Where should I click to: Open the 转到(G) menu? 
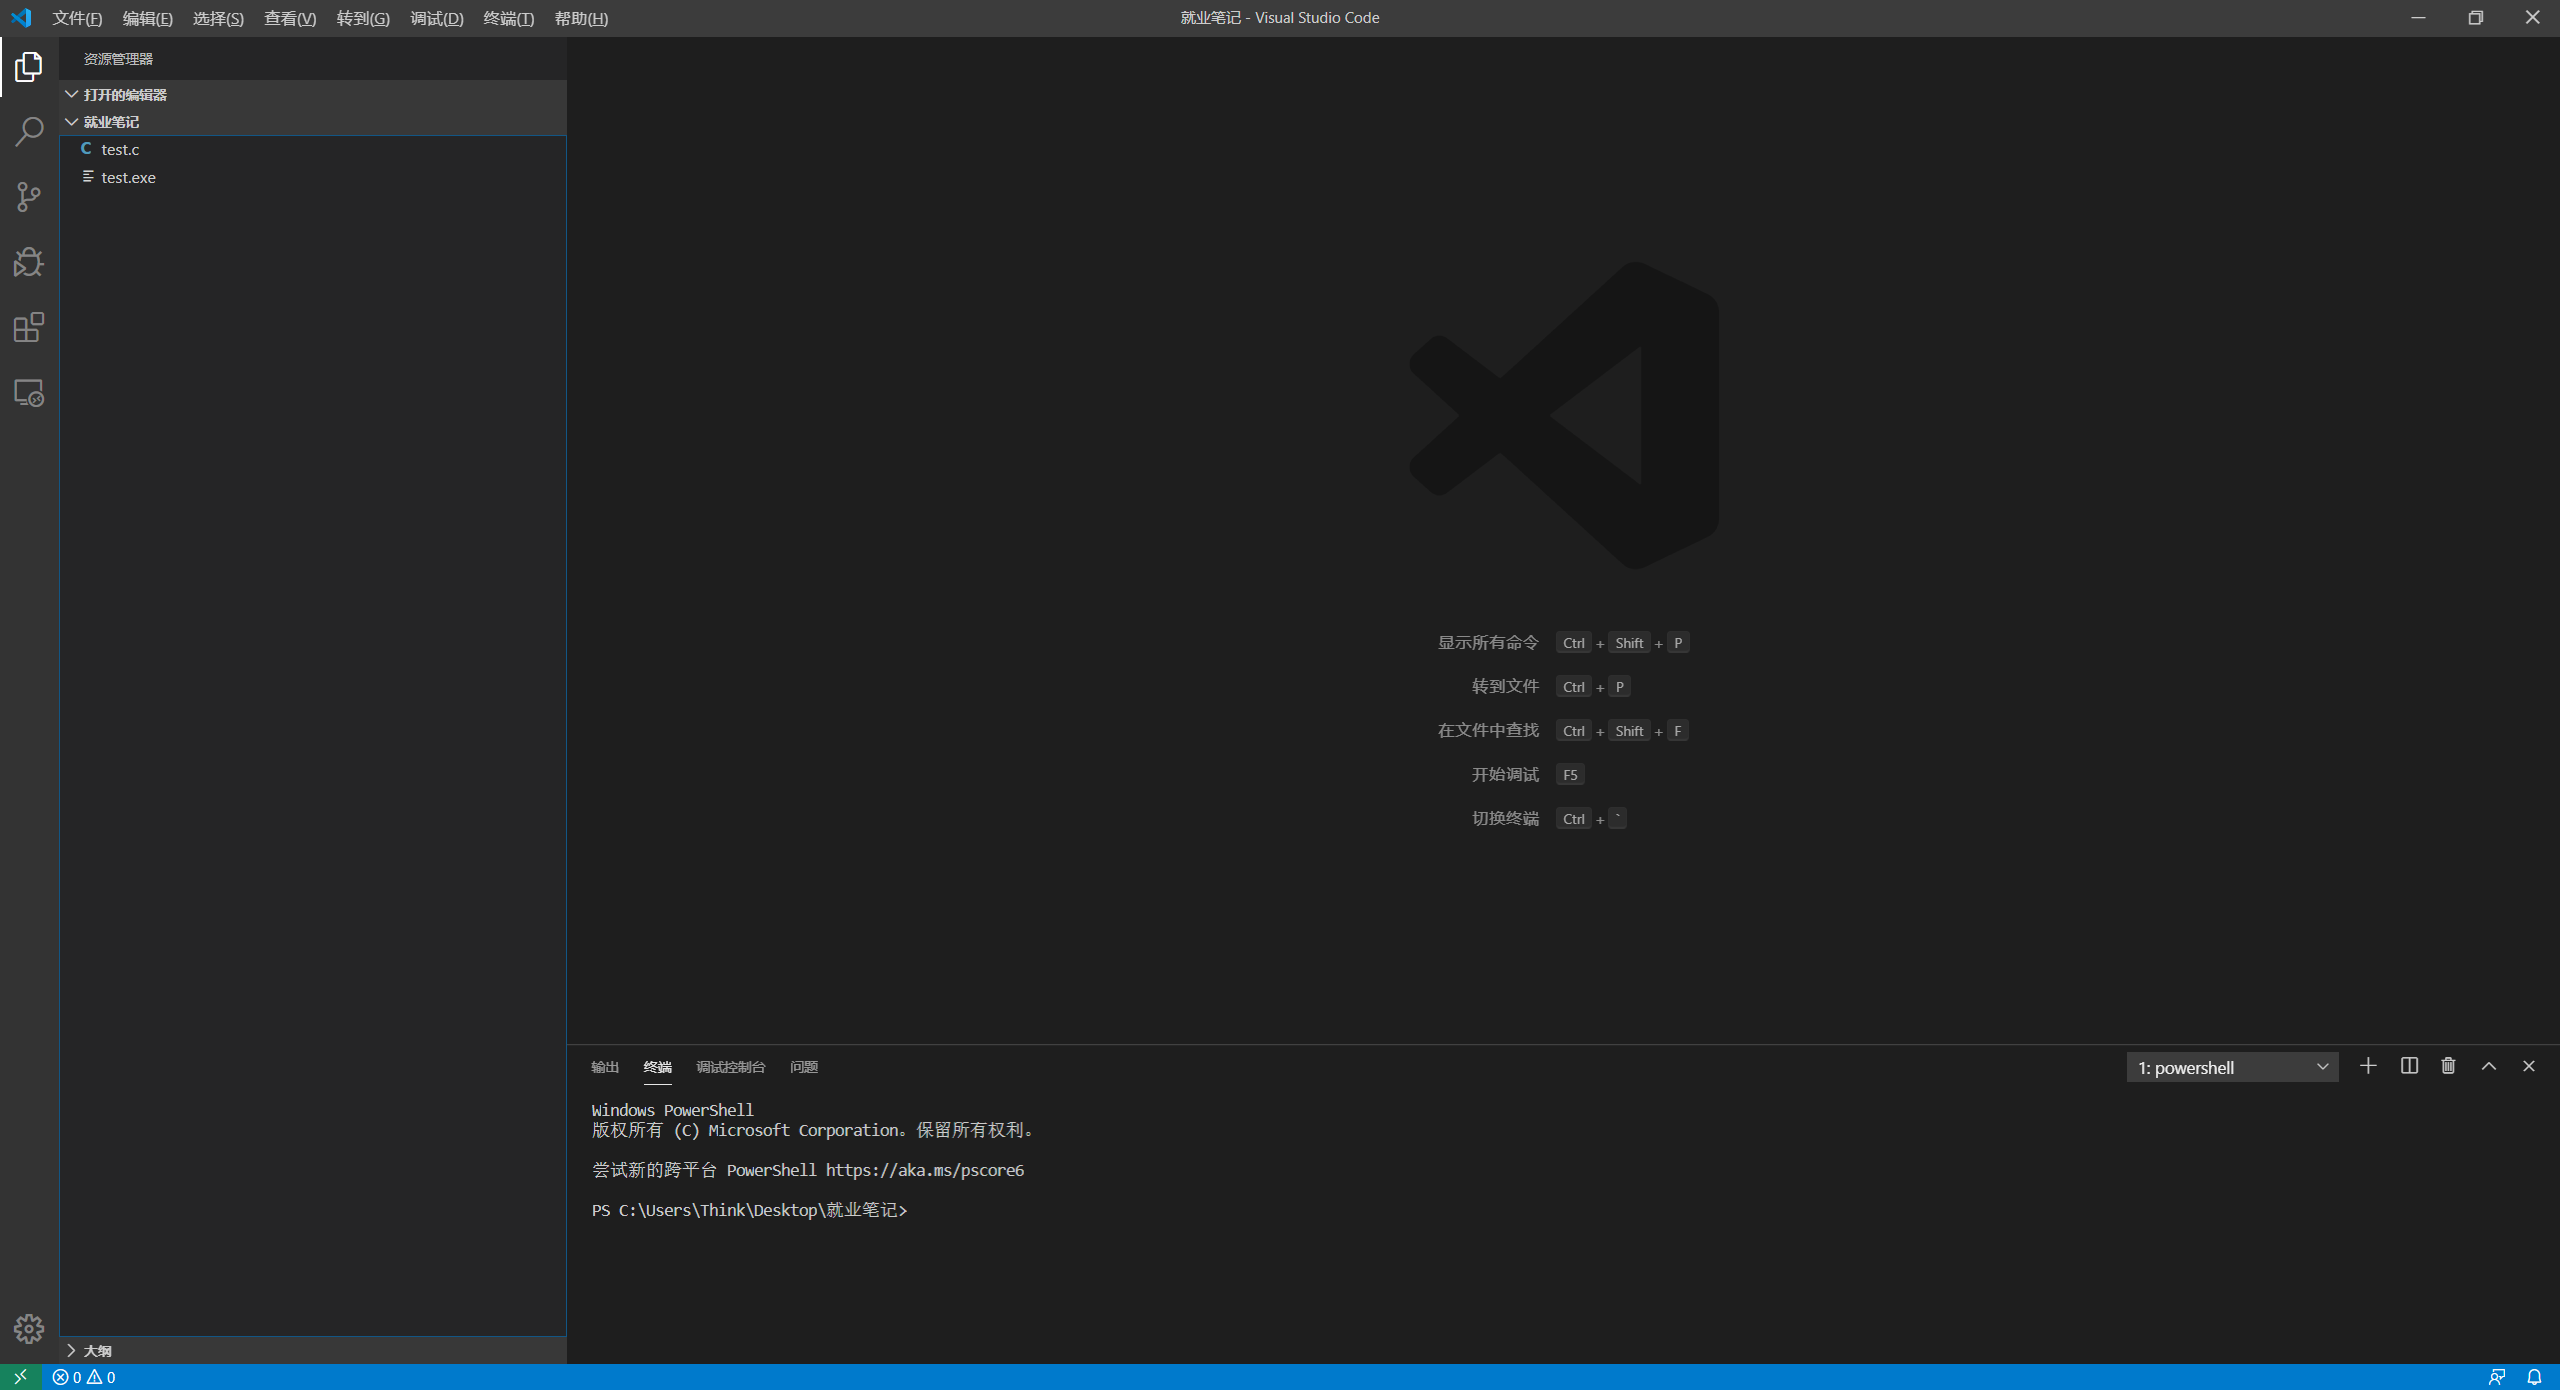tap(363, 18)
